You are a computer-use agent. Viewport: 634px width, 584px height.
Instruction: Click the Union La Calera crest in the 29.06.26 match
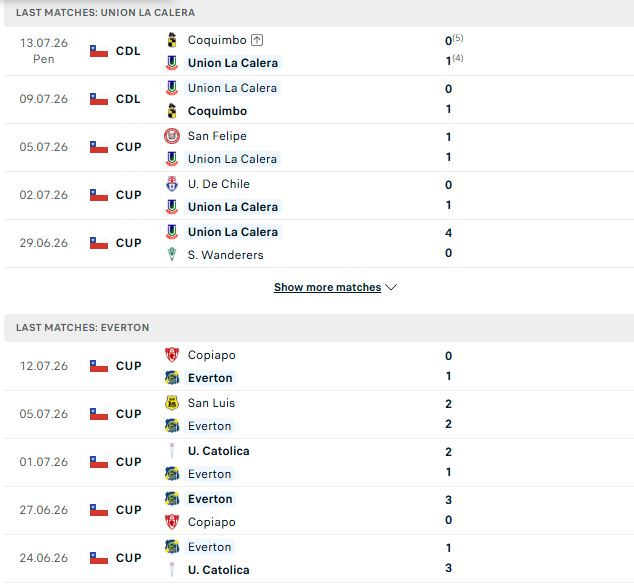(x=172, y=232)
